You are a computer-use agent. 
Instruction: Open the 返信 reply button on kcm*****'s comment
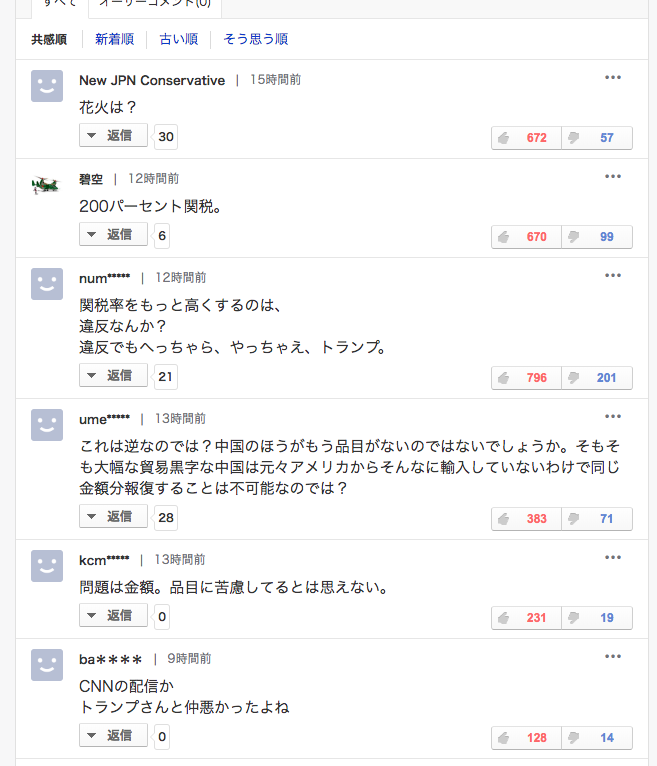(x=113, y=615)
